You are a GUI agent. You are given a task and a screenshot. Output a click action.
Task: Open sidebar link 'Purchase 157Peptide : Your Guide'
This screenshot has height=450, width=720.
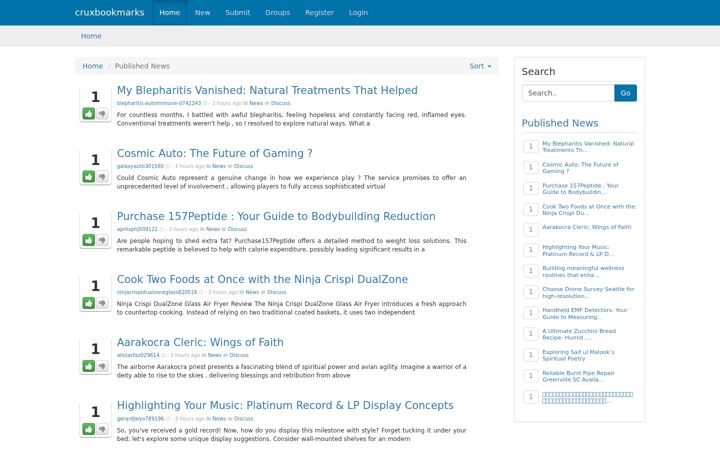click(x=580, y=189)
